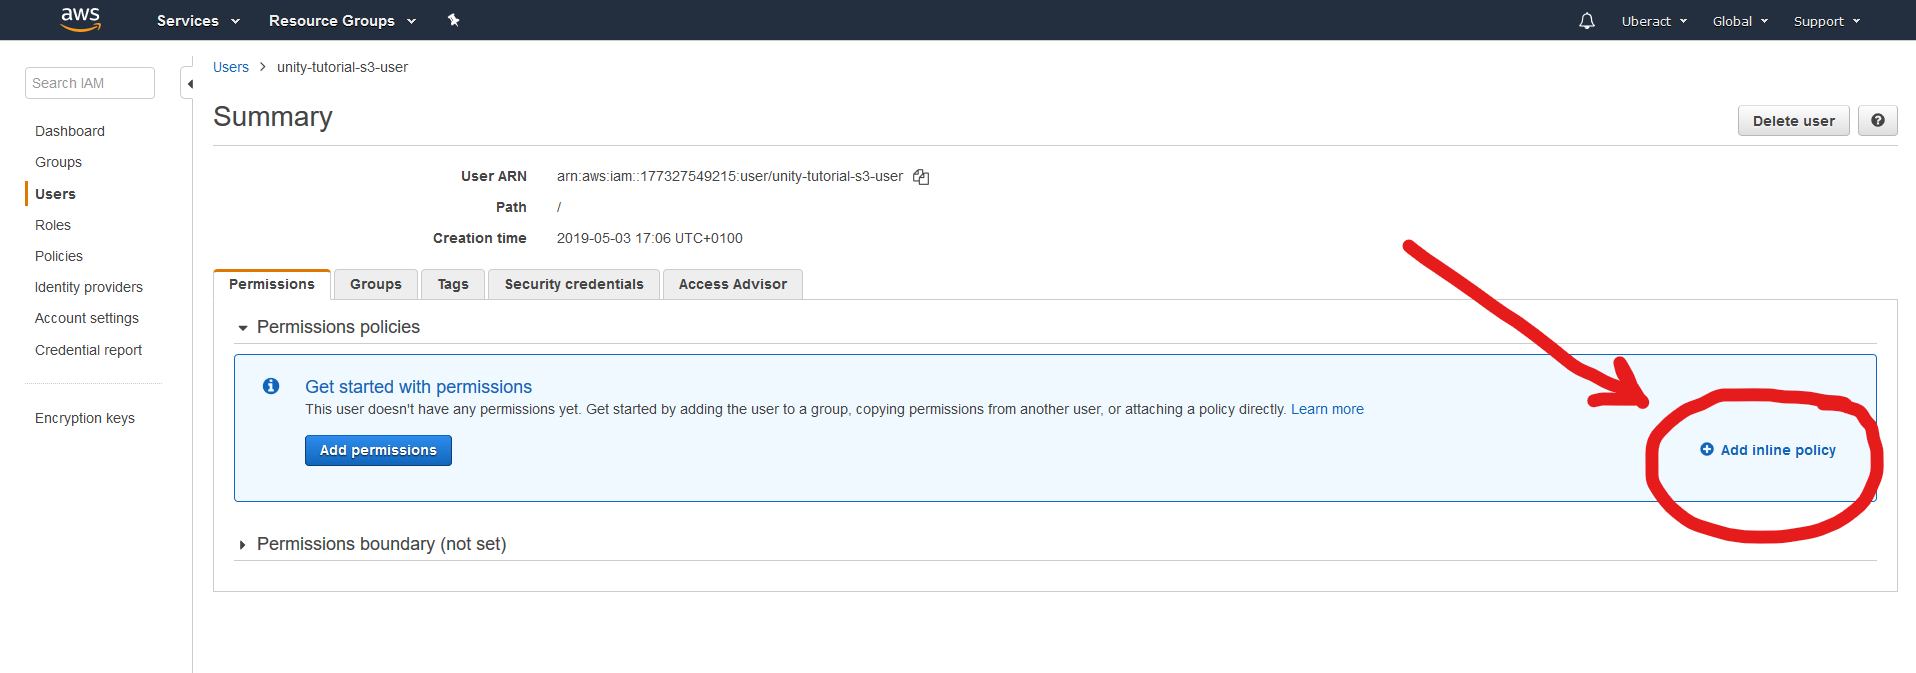Open Account settings in the sidebar
Screen dimensions: 1916x673
(87, 318)
